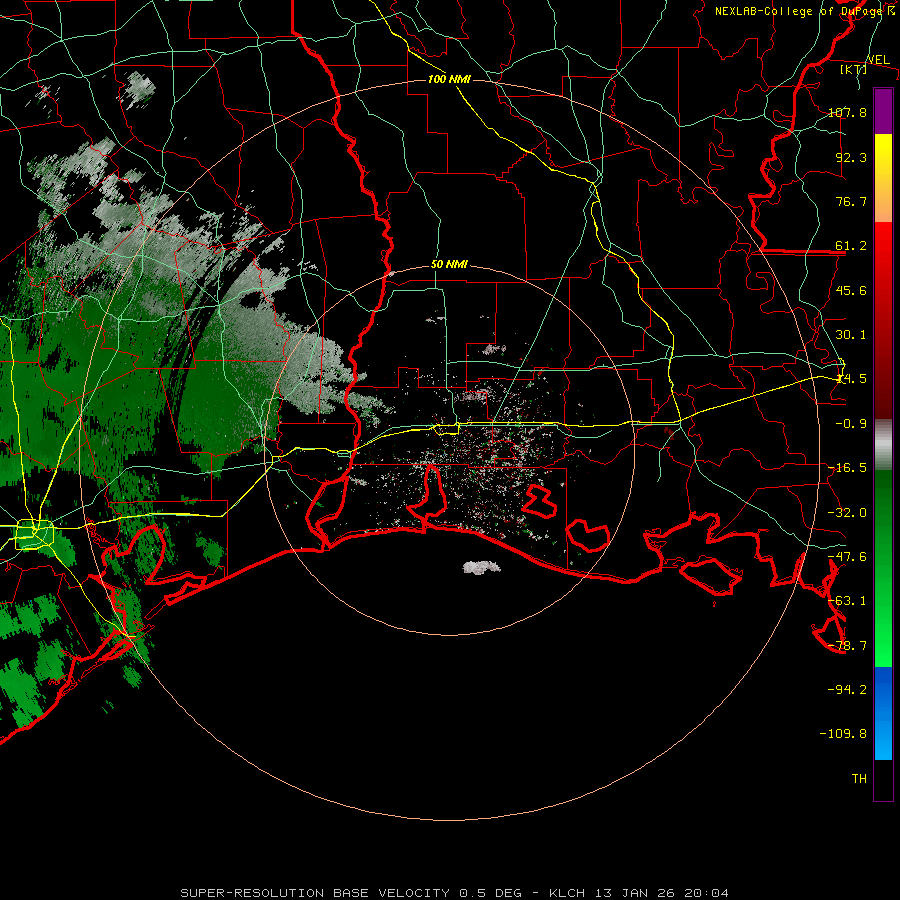Image resolution: width=900 pixels, height=900 pixels.
Task: Click the 107.8 velocity scale value
Action: click(848, 112)
